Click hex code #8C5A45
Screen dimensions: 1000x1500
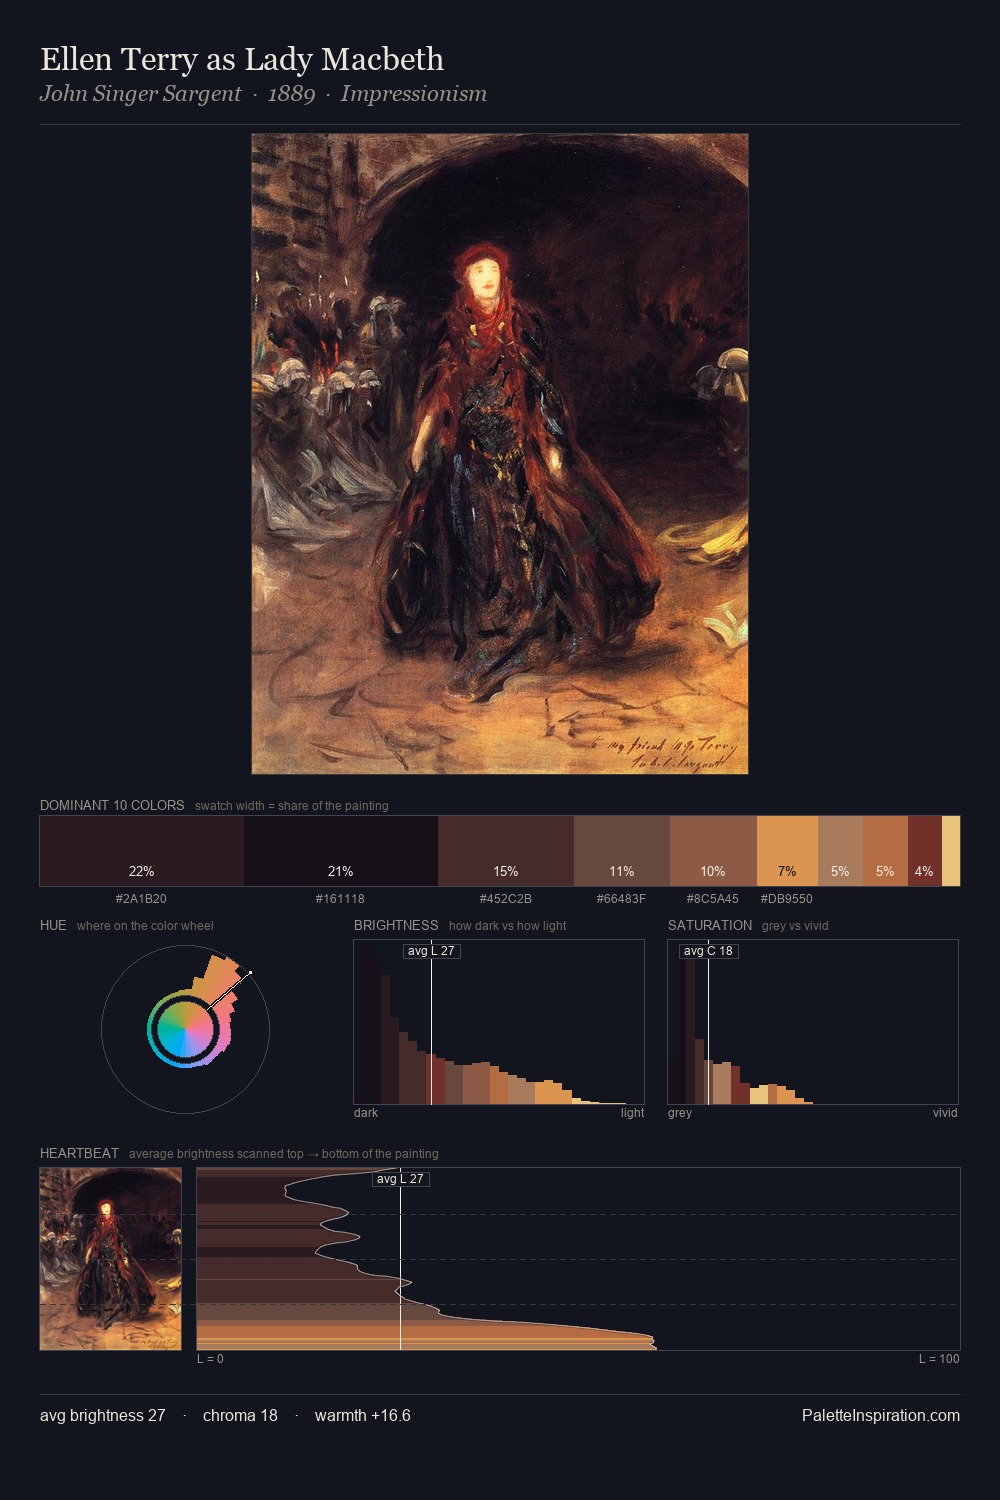coord(713,899)
